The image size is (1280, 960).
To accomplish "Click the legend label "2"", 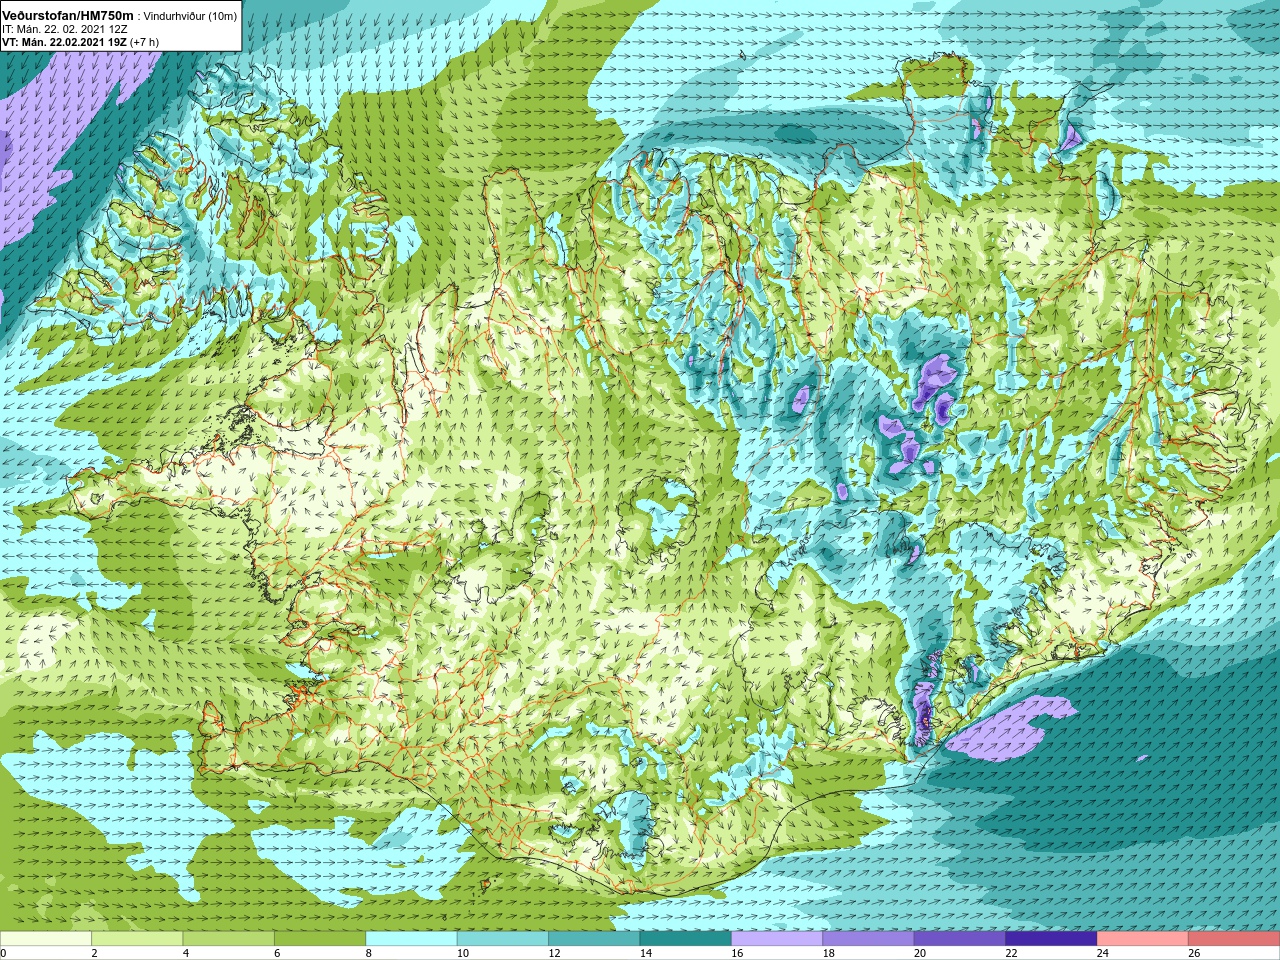I will (x=94, y=954).
